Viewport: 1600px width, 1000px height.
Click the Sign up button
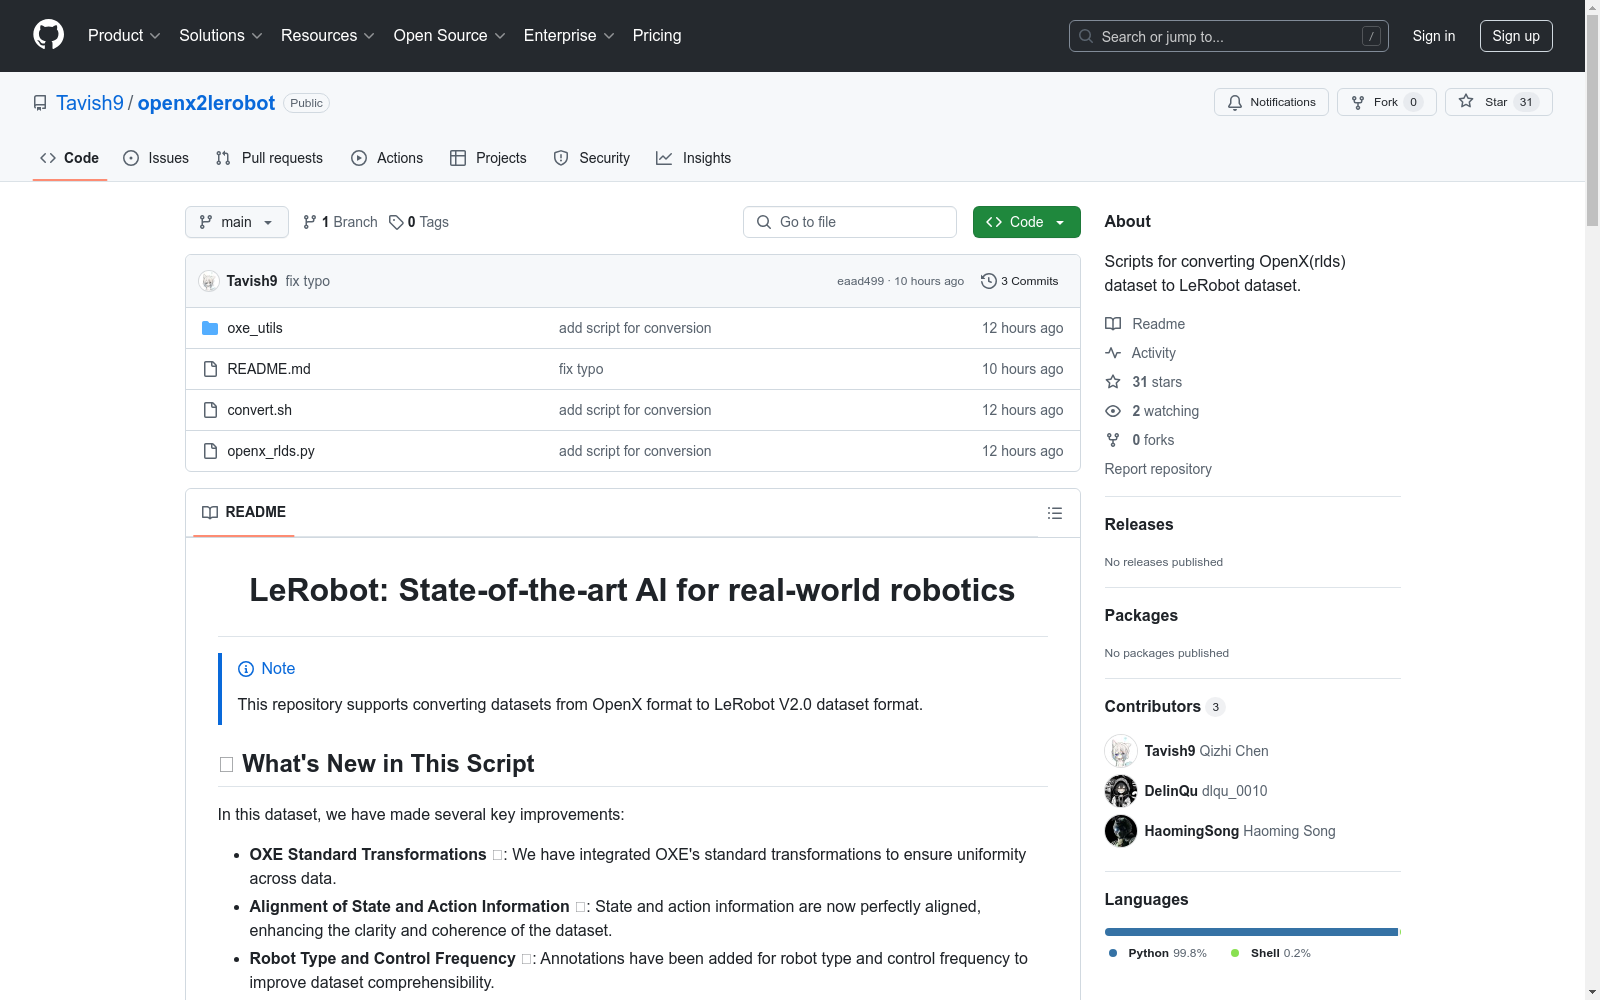coord(1516,36)
